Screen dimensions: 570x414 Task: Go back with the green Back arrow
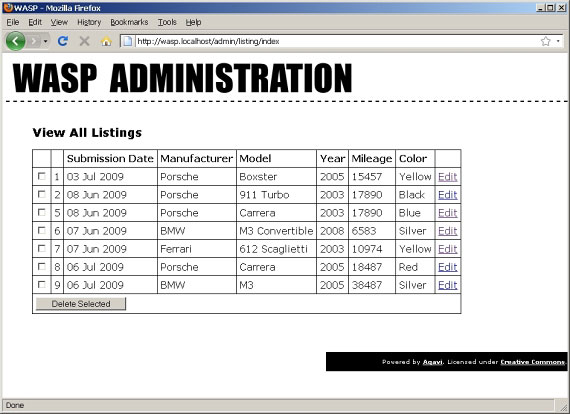pyautogui.click(x=15, y=41)
